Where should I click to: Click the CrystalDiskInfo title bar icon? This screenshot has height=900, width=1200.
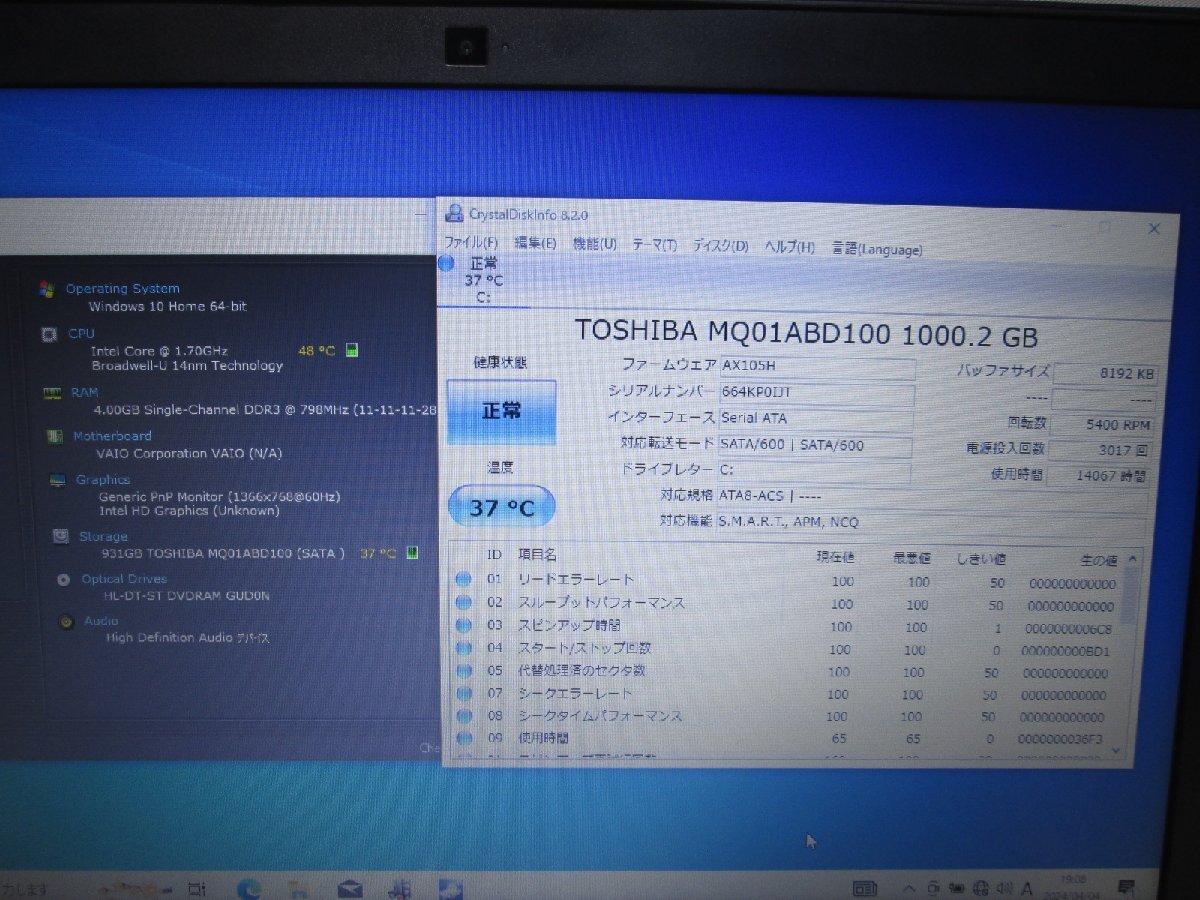pos(454,213)
